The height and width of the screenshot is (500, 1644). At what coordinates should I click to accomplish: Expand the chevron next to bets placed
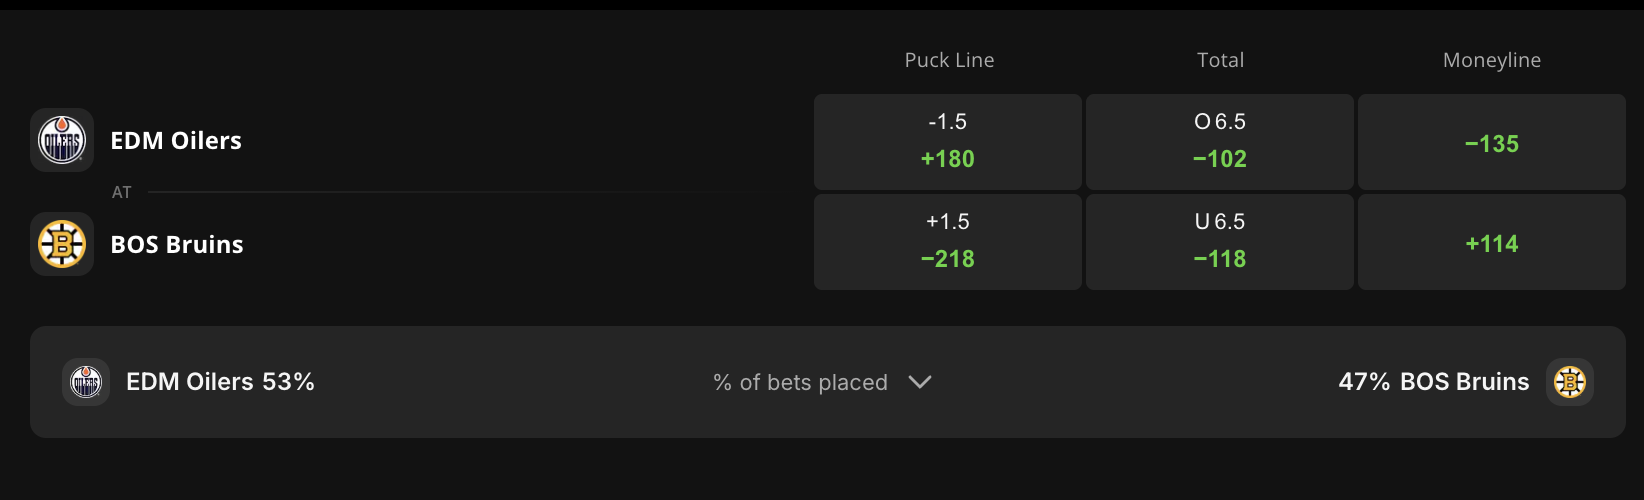pyautogui.click(x=920, y=382)
